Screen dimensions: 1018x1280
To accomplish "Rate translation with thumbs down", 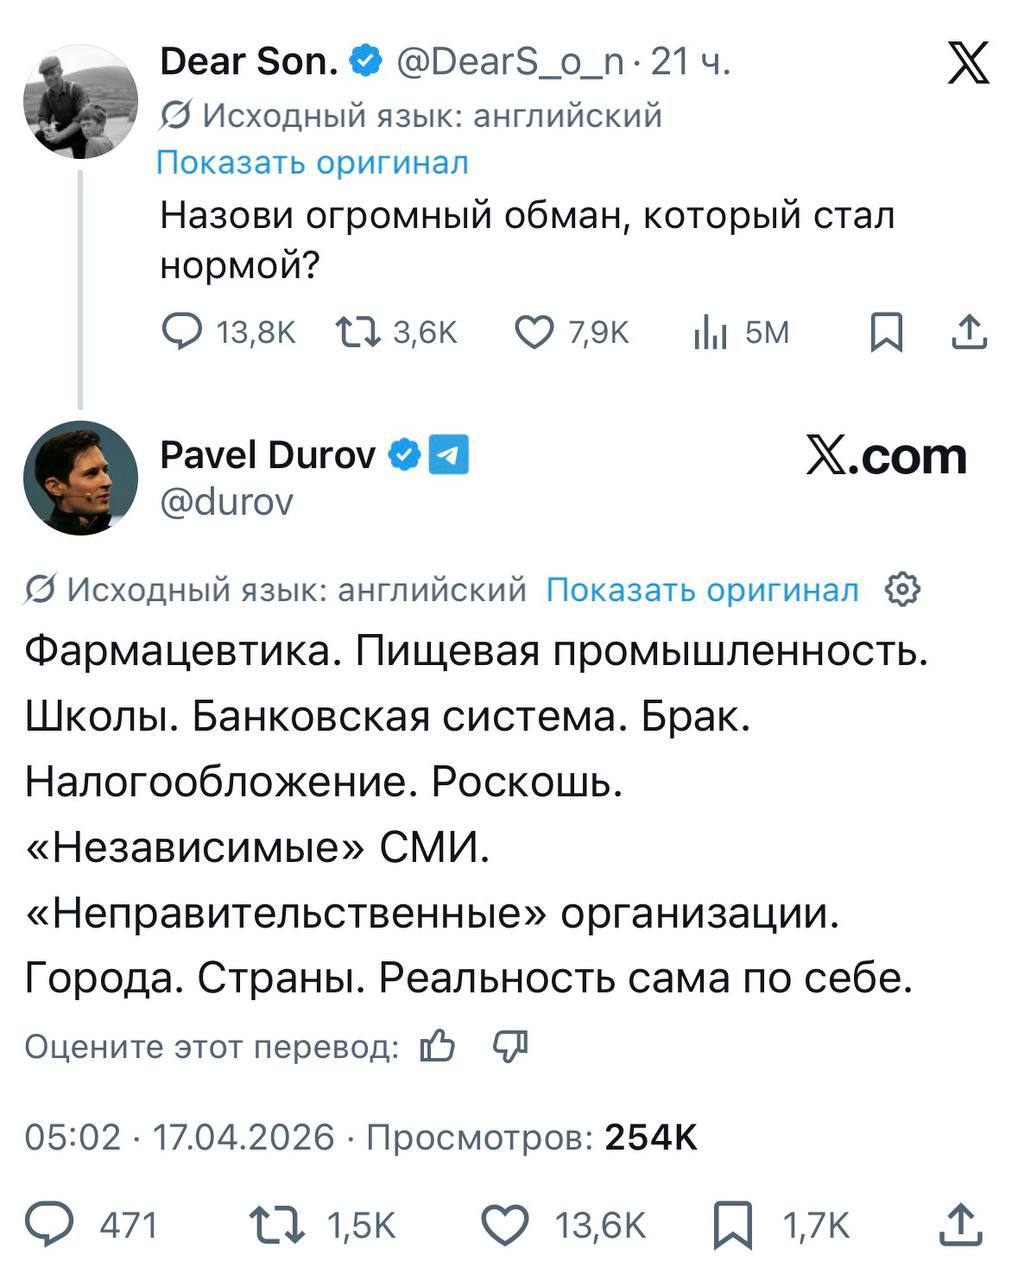I will (x=510, y=1046).
